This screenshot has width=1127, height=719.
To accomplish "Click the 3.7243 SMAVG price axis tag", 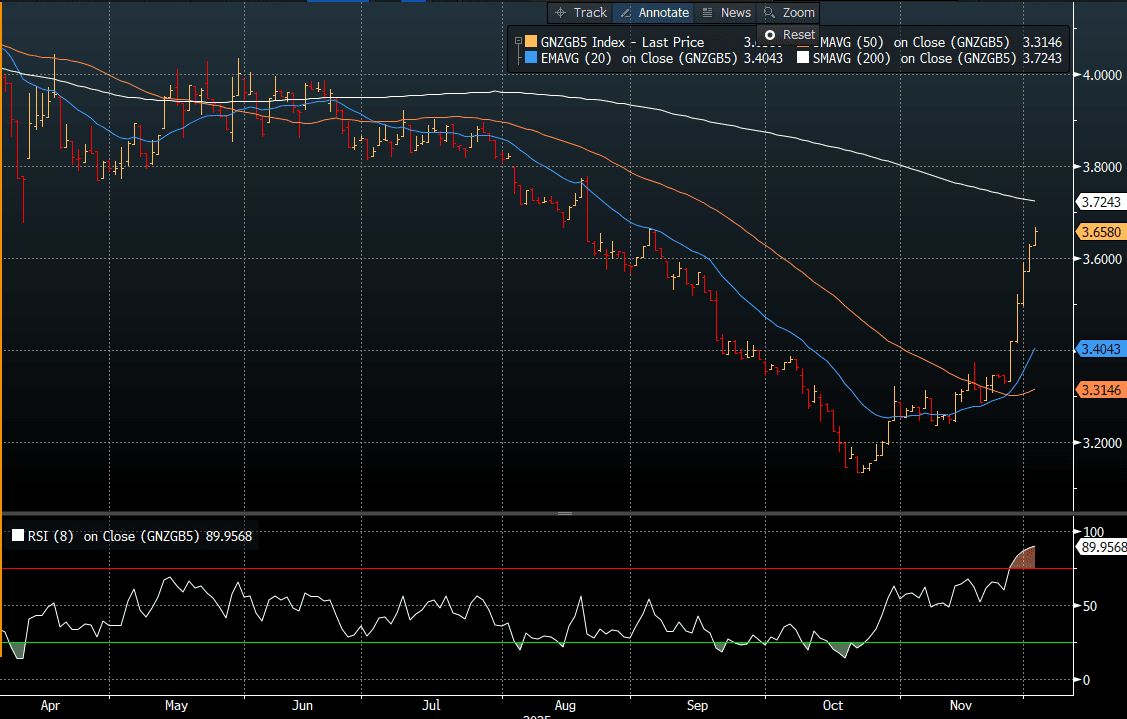I will click(1101, 202).
